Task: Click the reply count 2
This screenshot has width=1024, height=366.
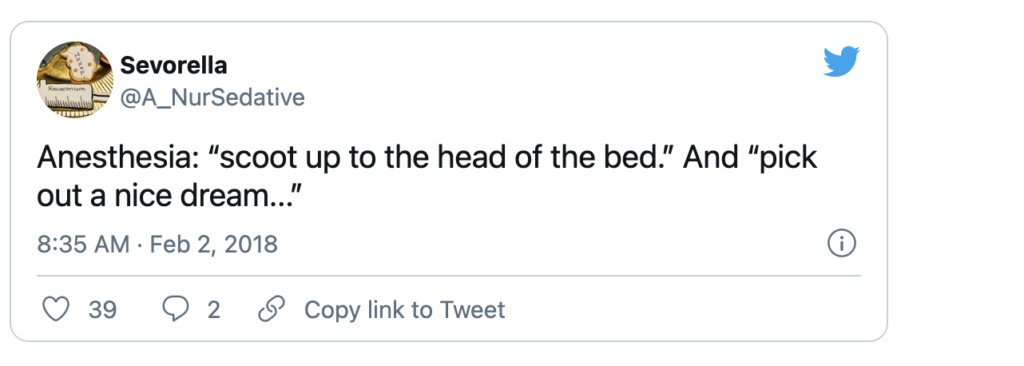Action: click(x=214, y=309)
